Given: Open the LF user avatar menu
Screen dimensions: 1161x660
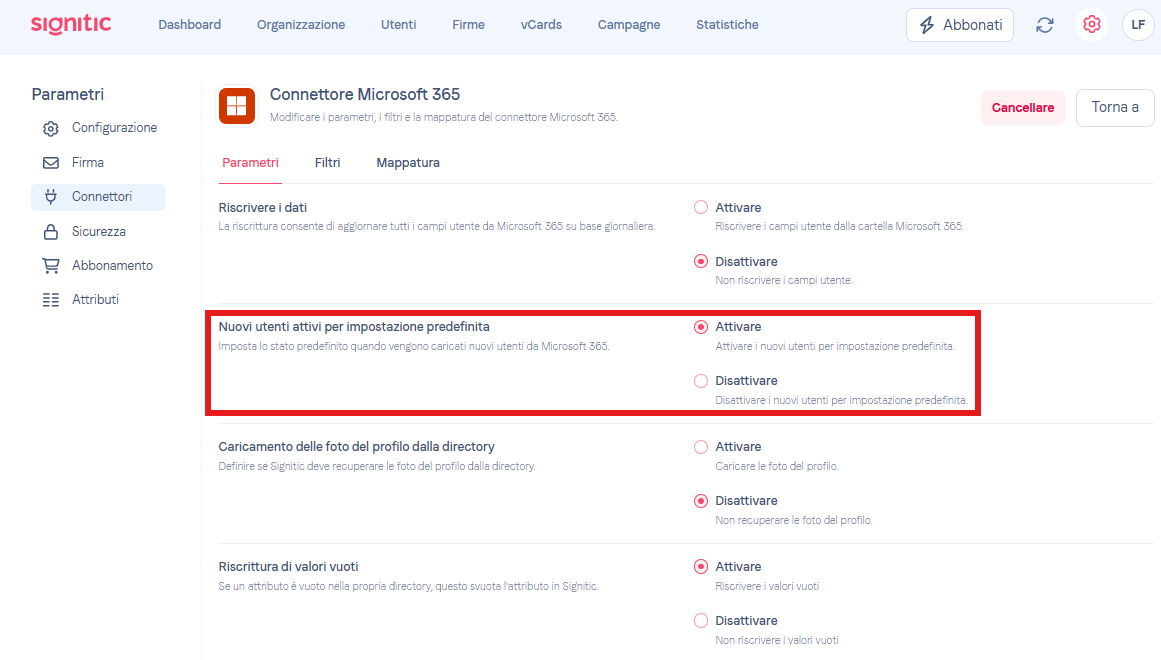Looking at the screenshot, I should tap(1138, 24).
